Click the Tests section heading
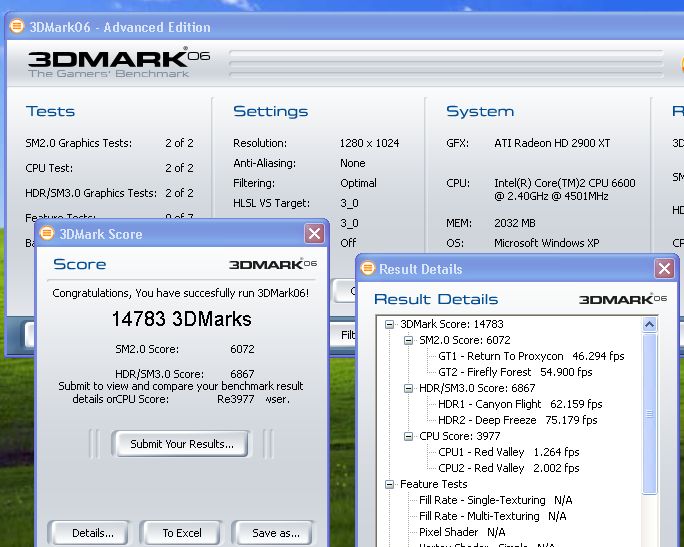This screenshot has height=547, width=684. 50,111
